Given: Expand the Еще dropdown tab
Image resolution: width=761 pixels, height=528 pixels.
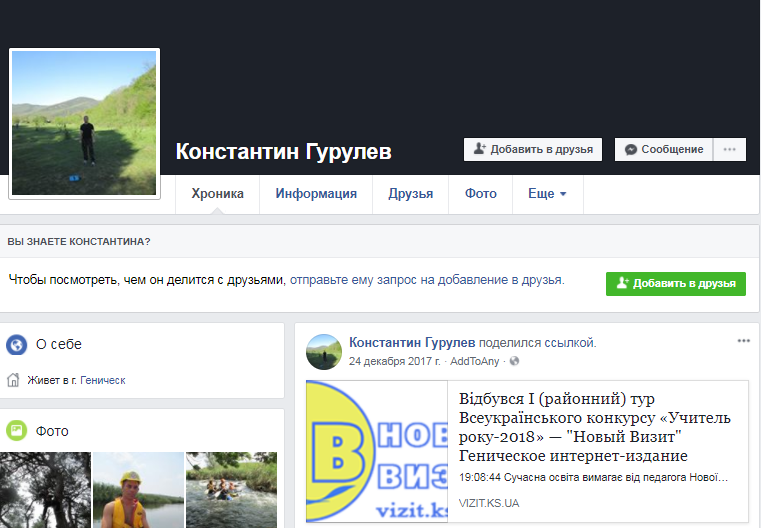Looking at the screenshot, I should click(x=547, y=194).
